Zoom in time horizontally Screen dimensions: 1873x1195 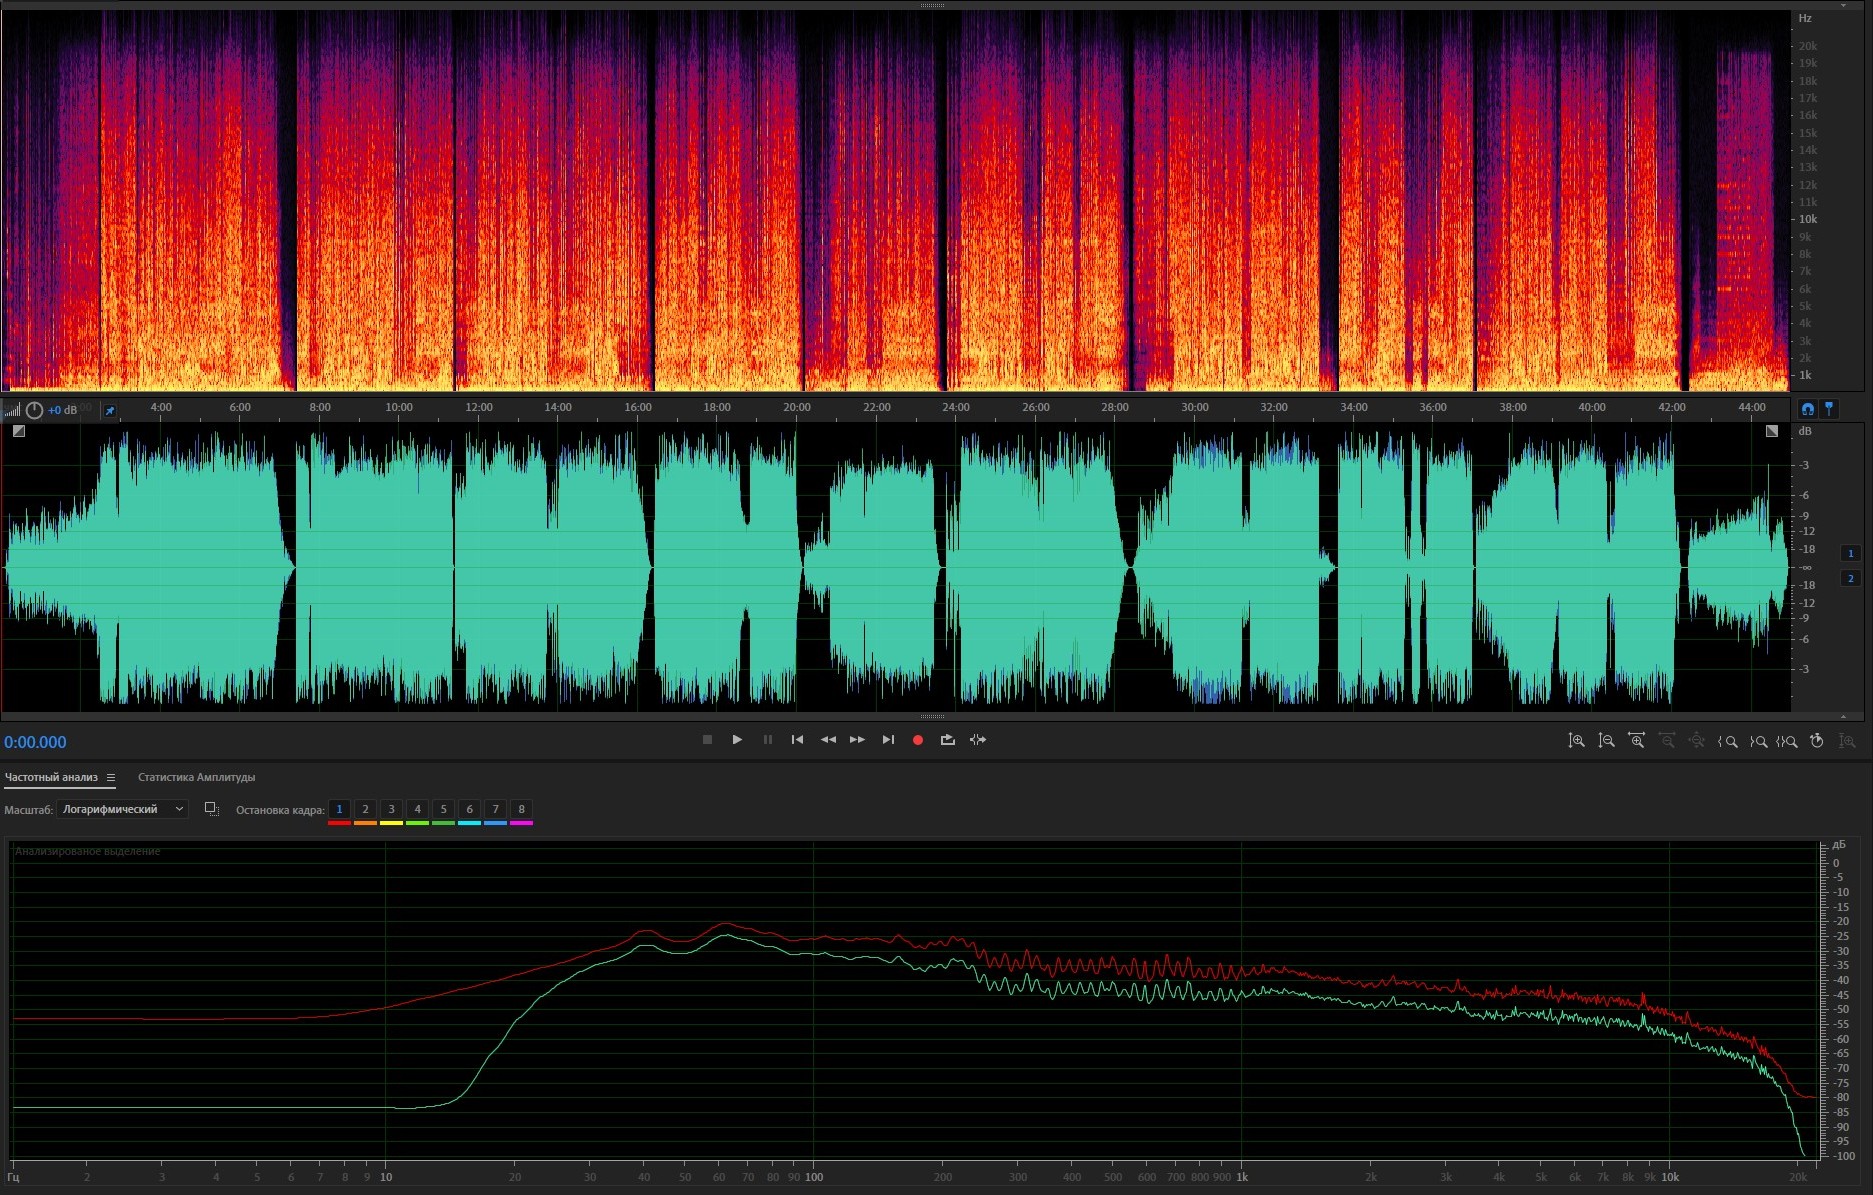pos(1636,741)
